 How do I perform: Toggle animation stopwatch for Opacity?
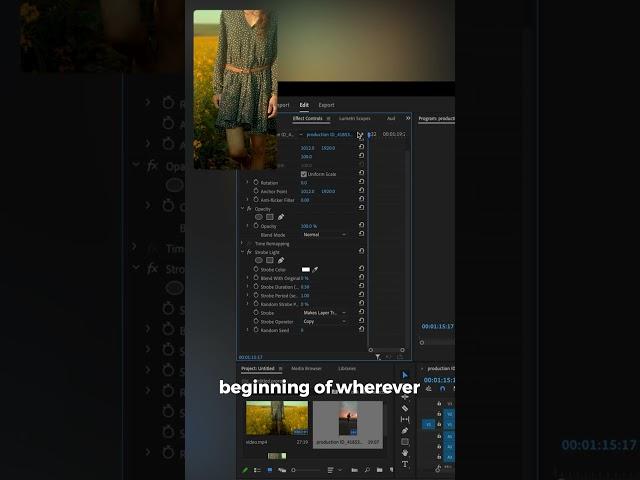click(x=255, y=226)
